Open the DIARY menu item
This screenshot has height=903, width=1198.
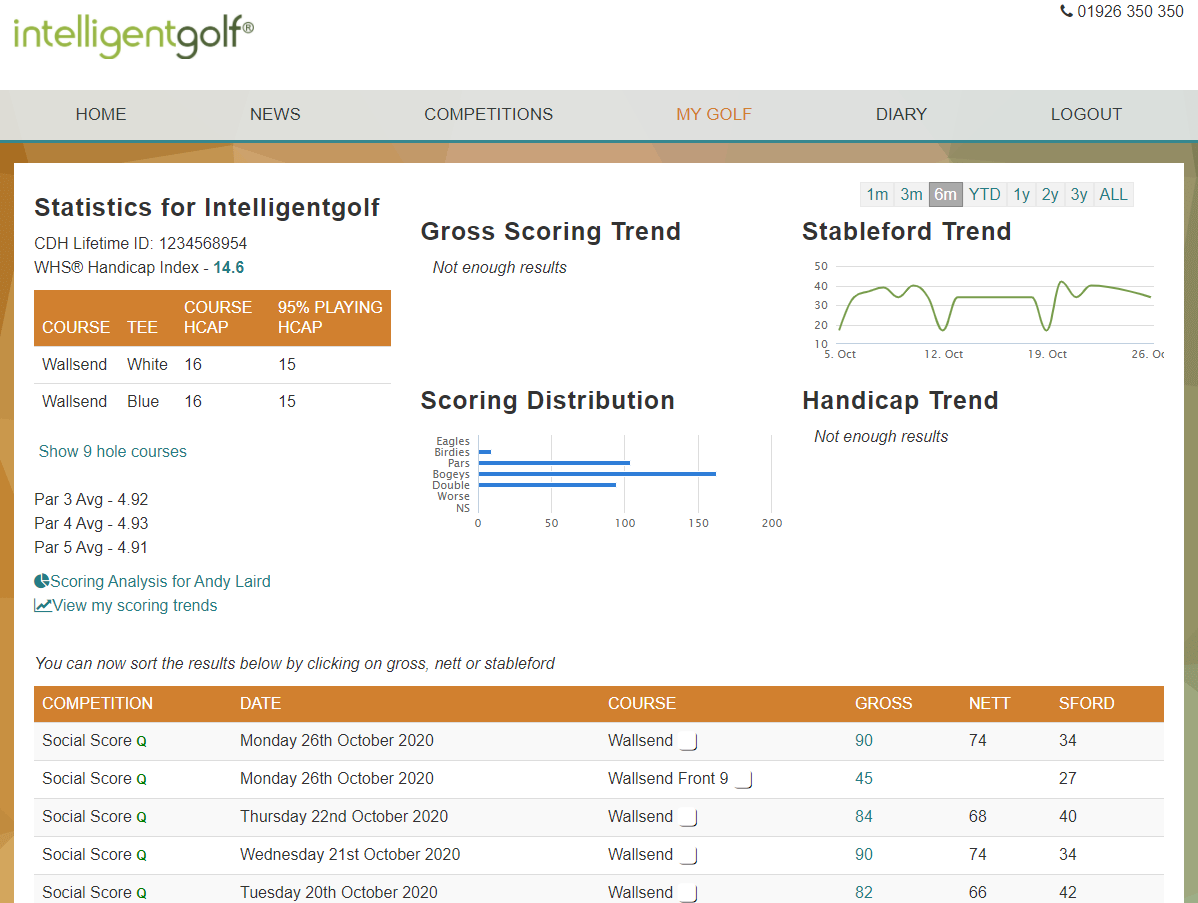(901, 115)
